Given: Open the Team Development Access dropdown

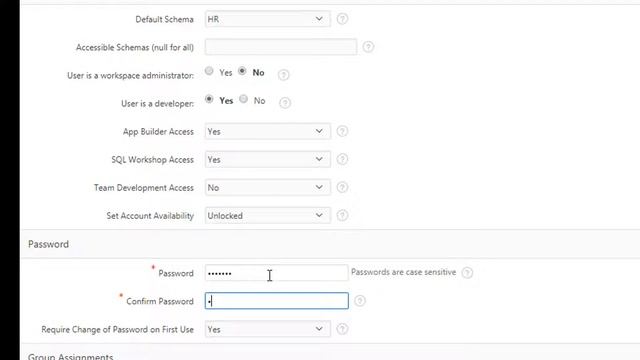Looking at the screenshot, I should point(267,188).
